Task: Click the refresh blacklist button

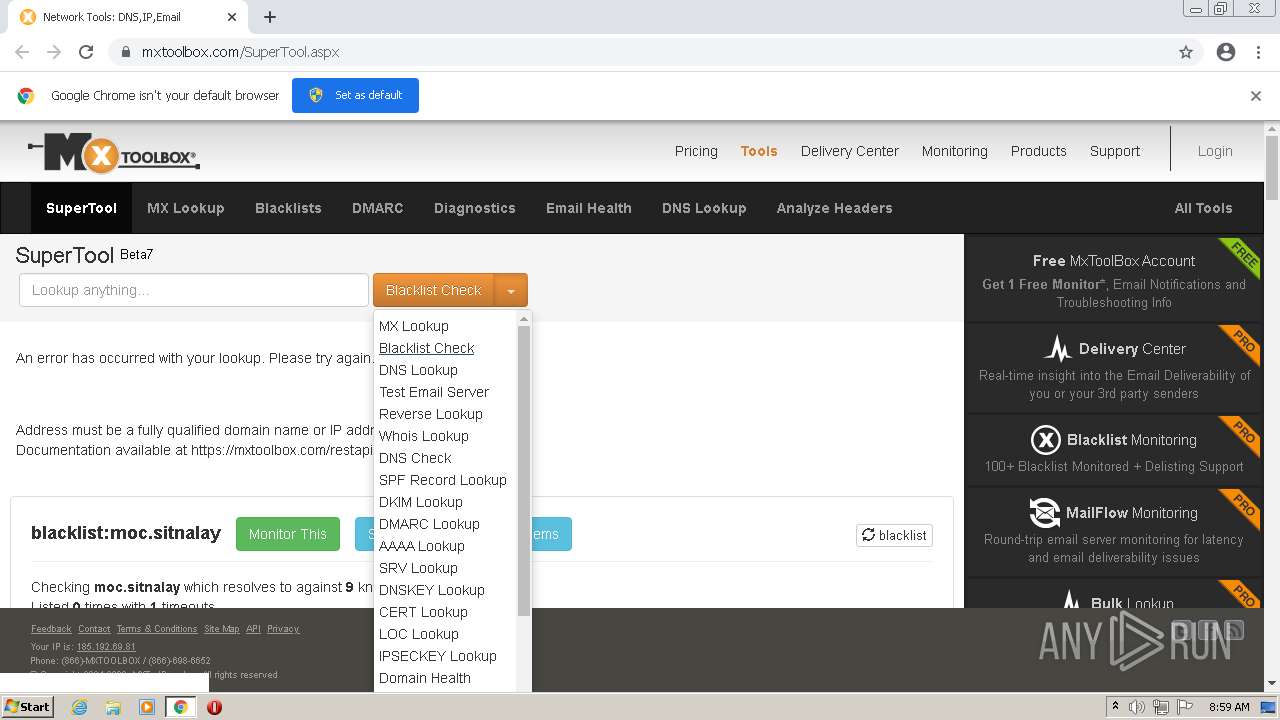Action: click(x=894, y=535)
